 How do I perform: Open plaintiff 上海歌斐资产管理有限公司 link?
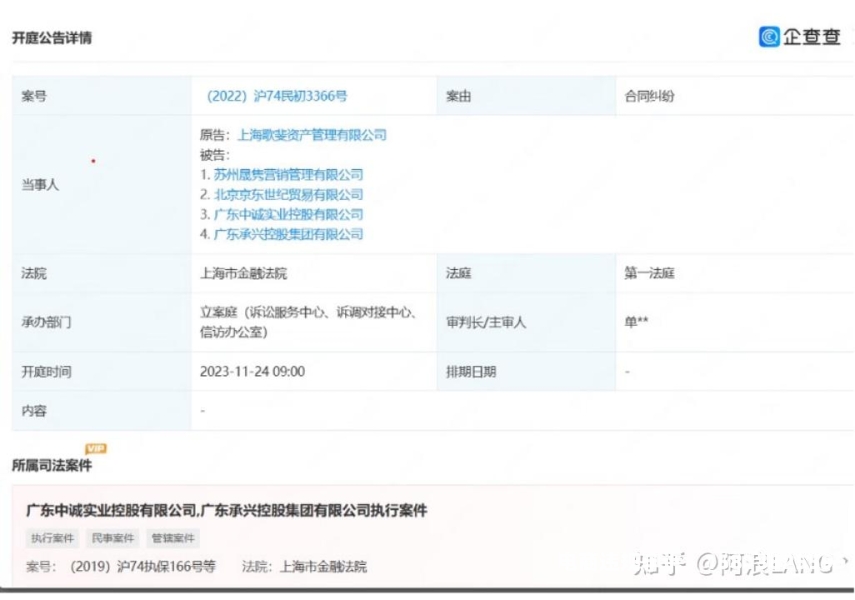tap(311, 135)
